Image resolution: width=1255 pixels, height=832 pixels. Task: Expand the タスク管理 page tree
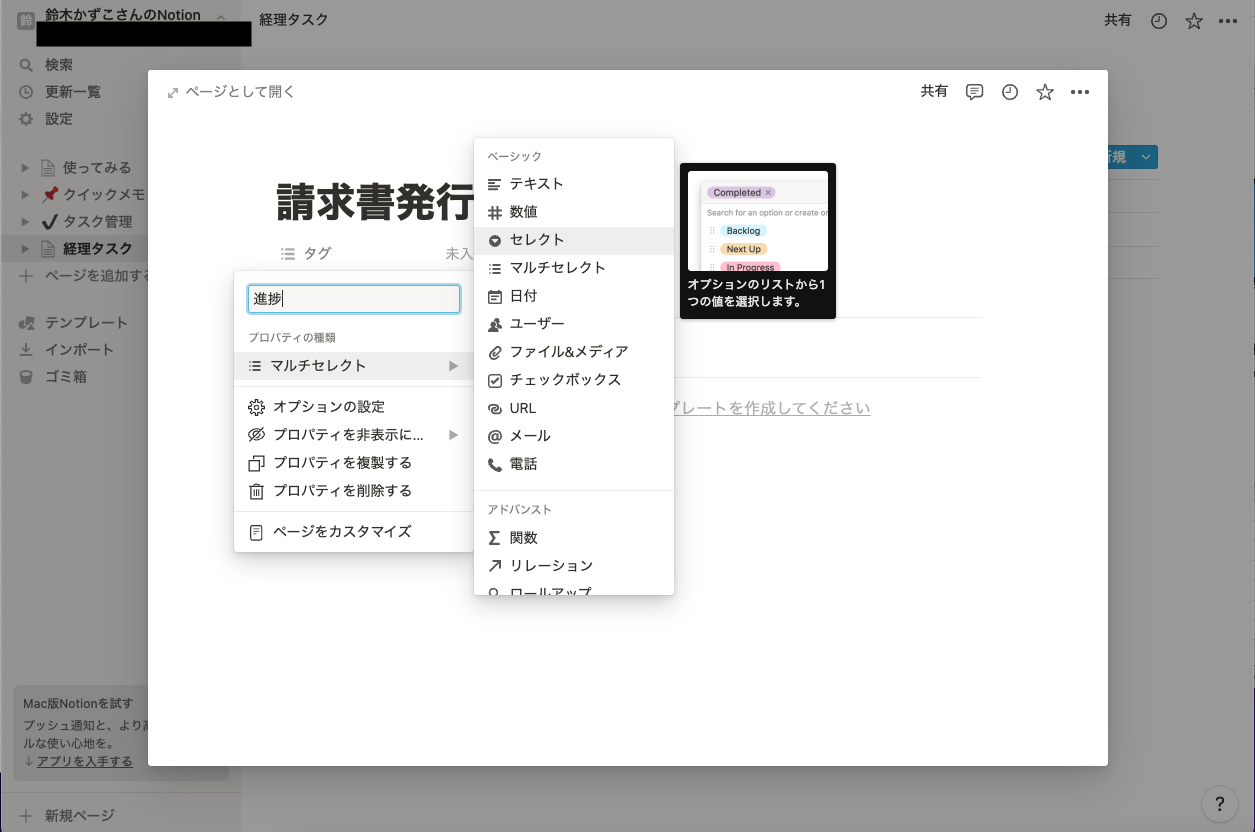pyautogui.click(x=26, y=222)
